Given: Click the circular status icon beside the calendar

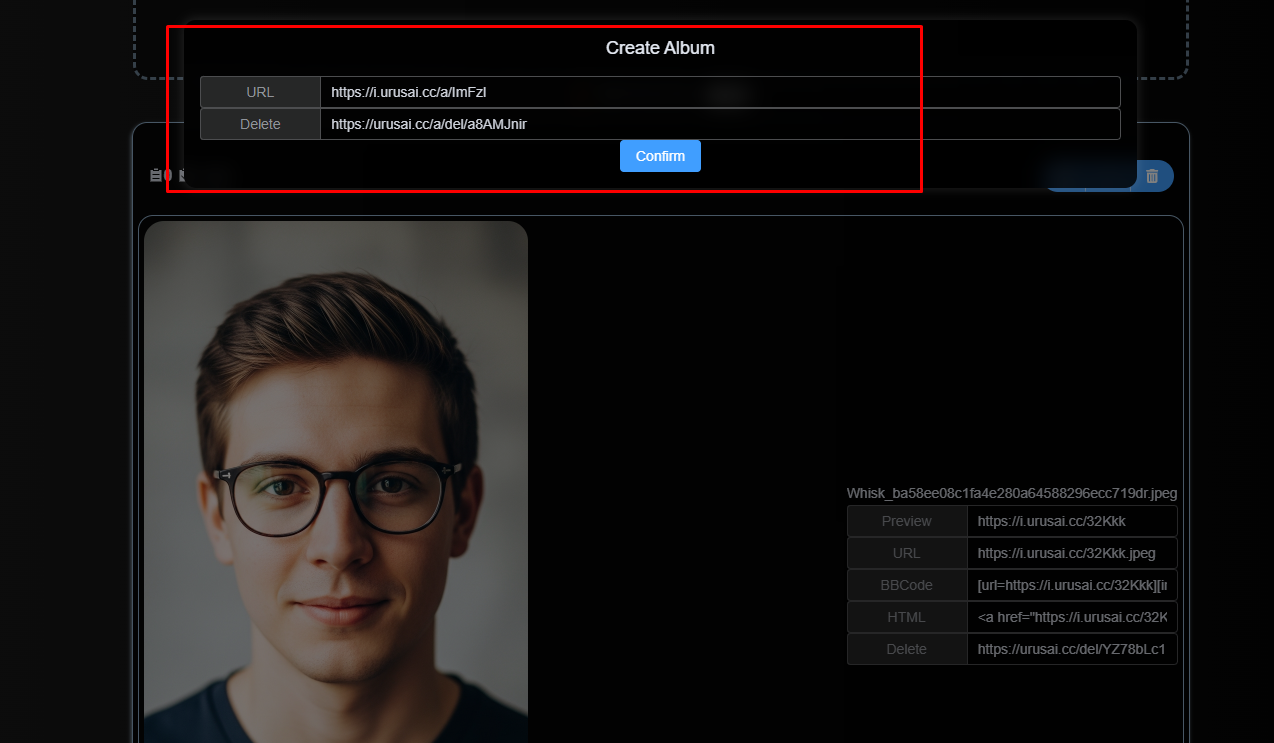Looking at the screenshot, I should (x=167, y=175).
